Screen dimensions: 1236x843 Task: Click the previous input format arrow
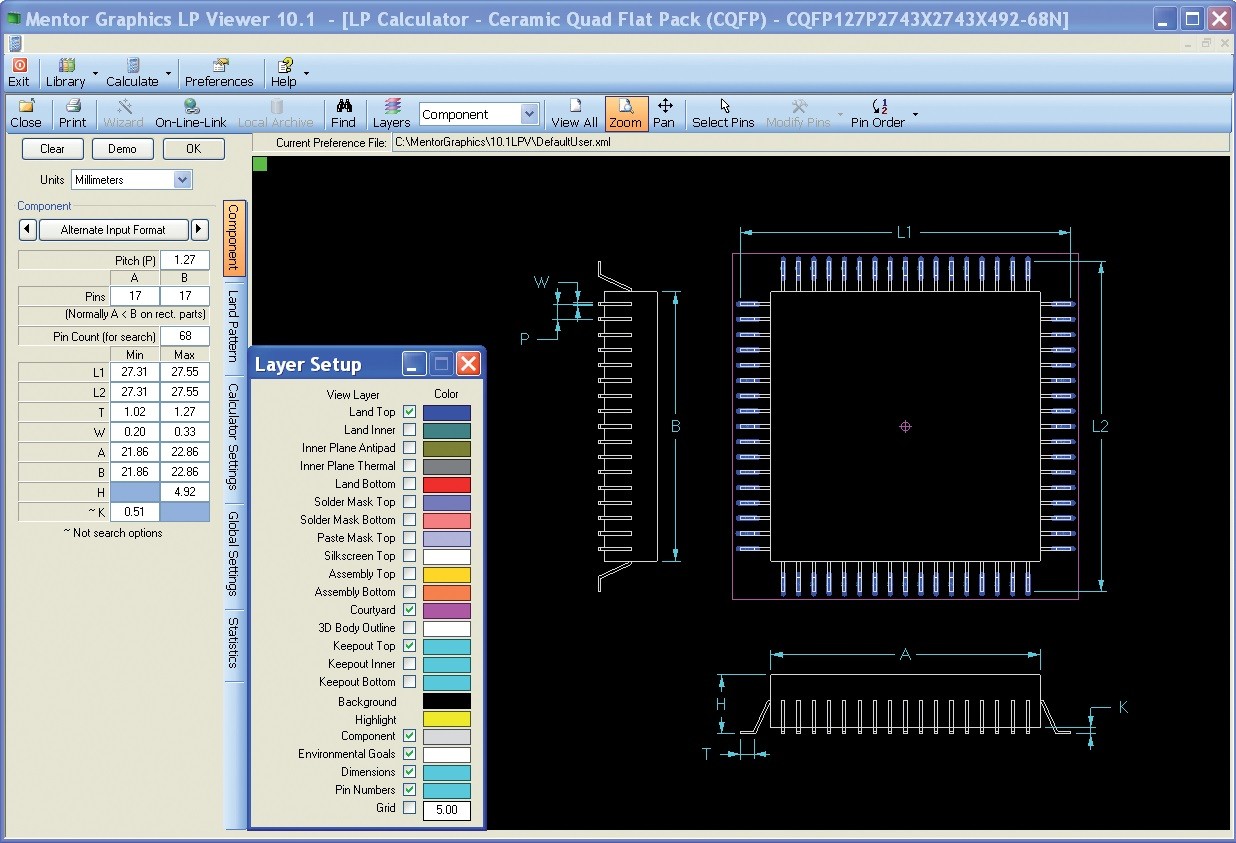(27, 230)
